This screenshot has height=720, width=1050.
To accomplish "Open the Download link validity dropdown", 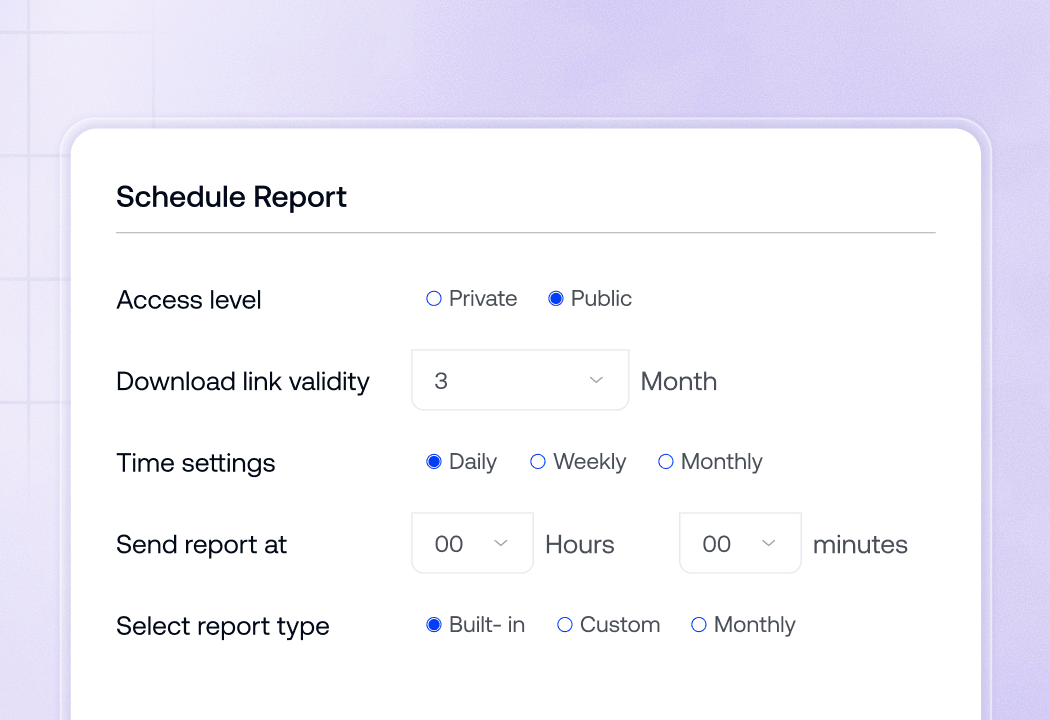I will tap(520, 380).
